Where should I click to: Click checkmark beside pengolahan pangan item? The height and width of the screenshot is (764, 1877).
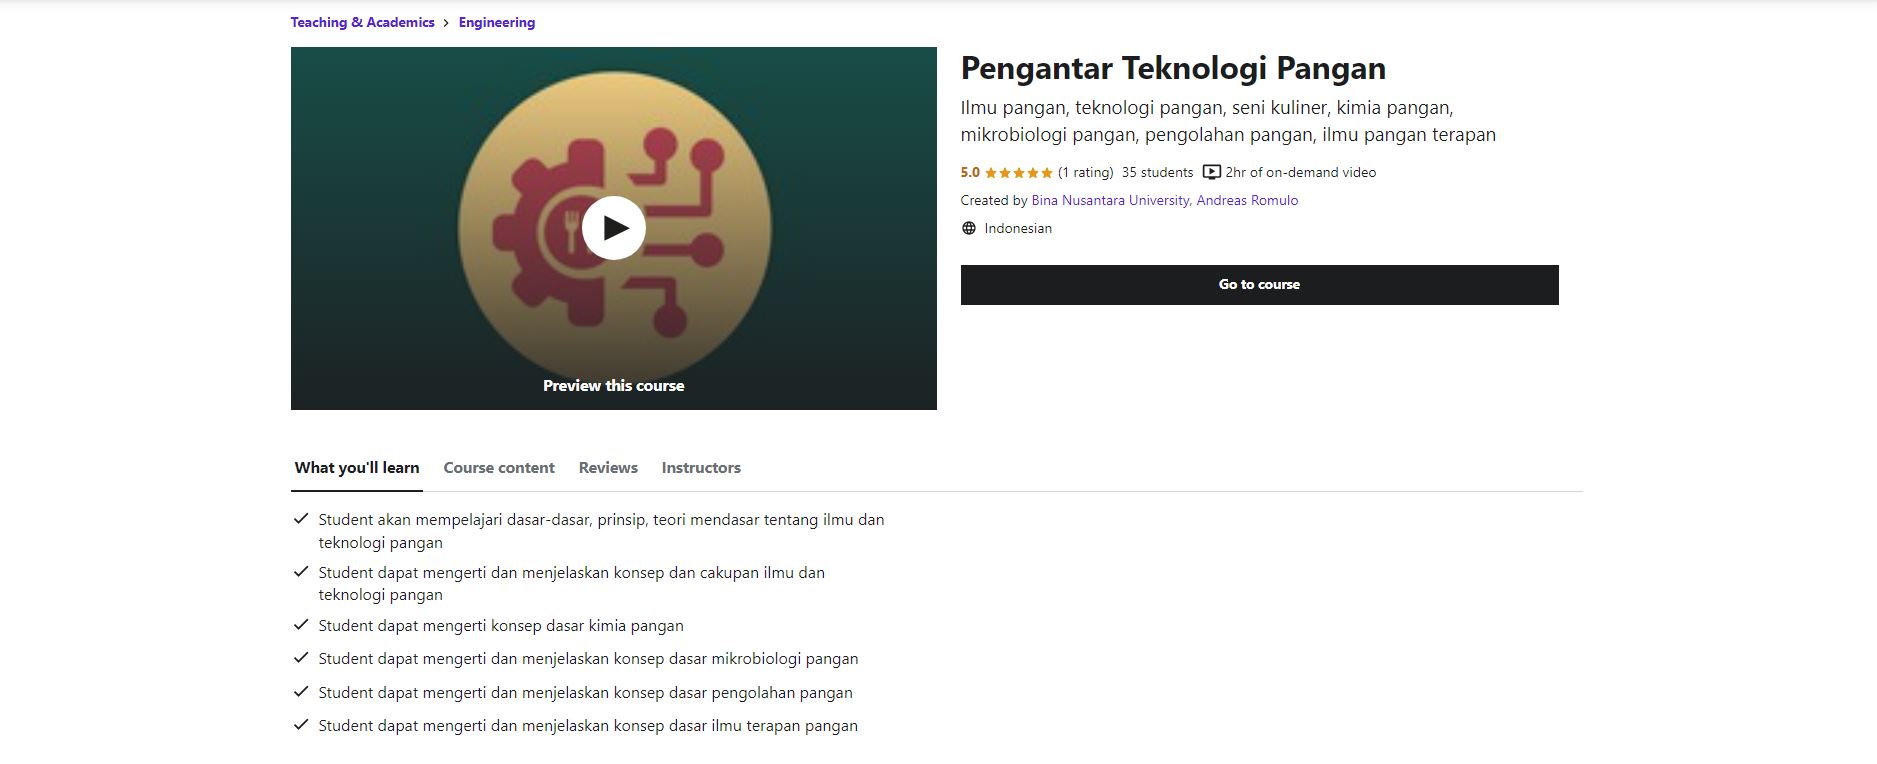coord(300,692)
